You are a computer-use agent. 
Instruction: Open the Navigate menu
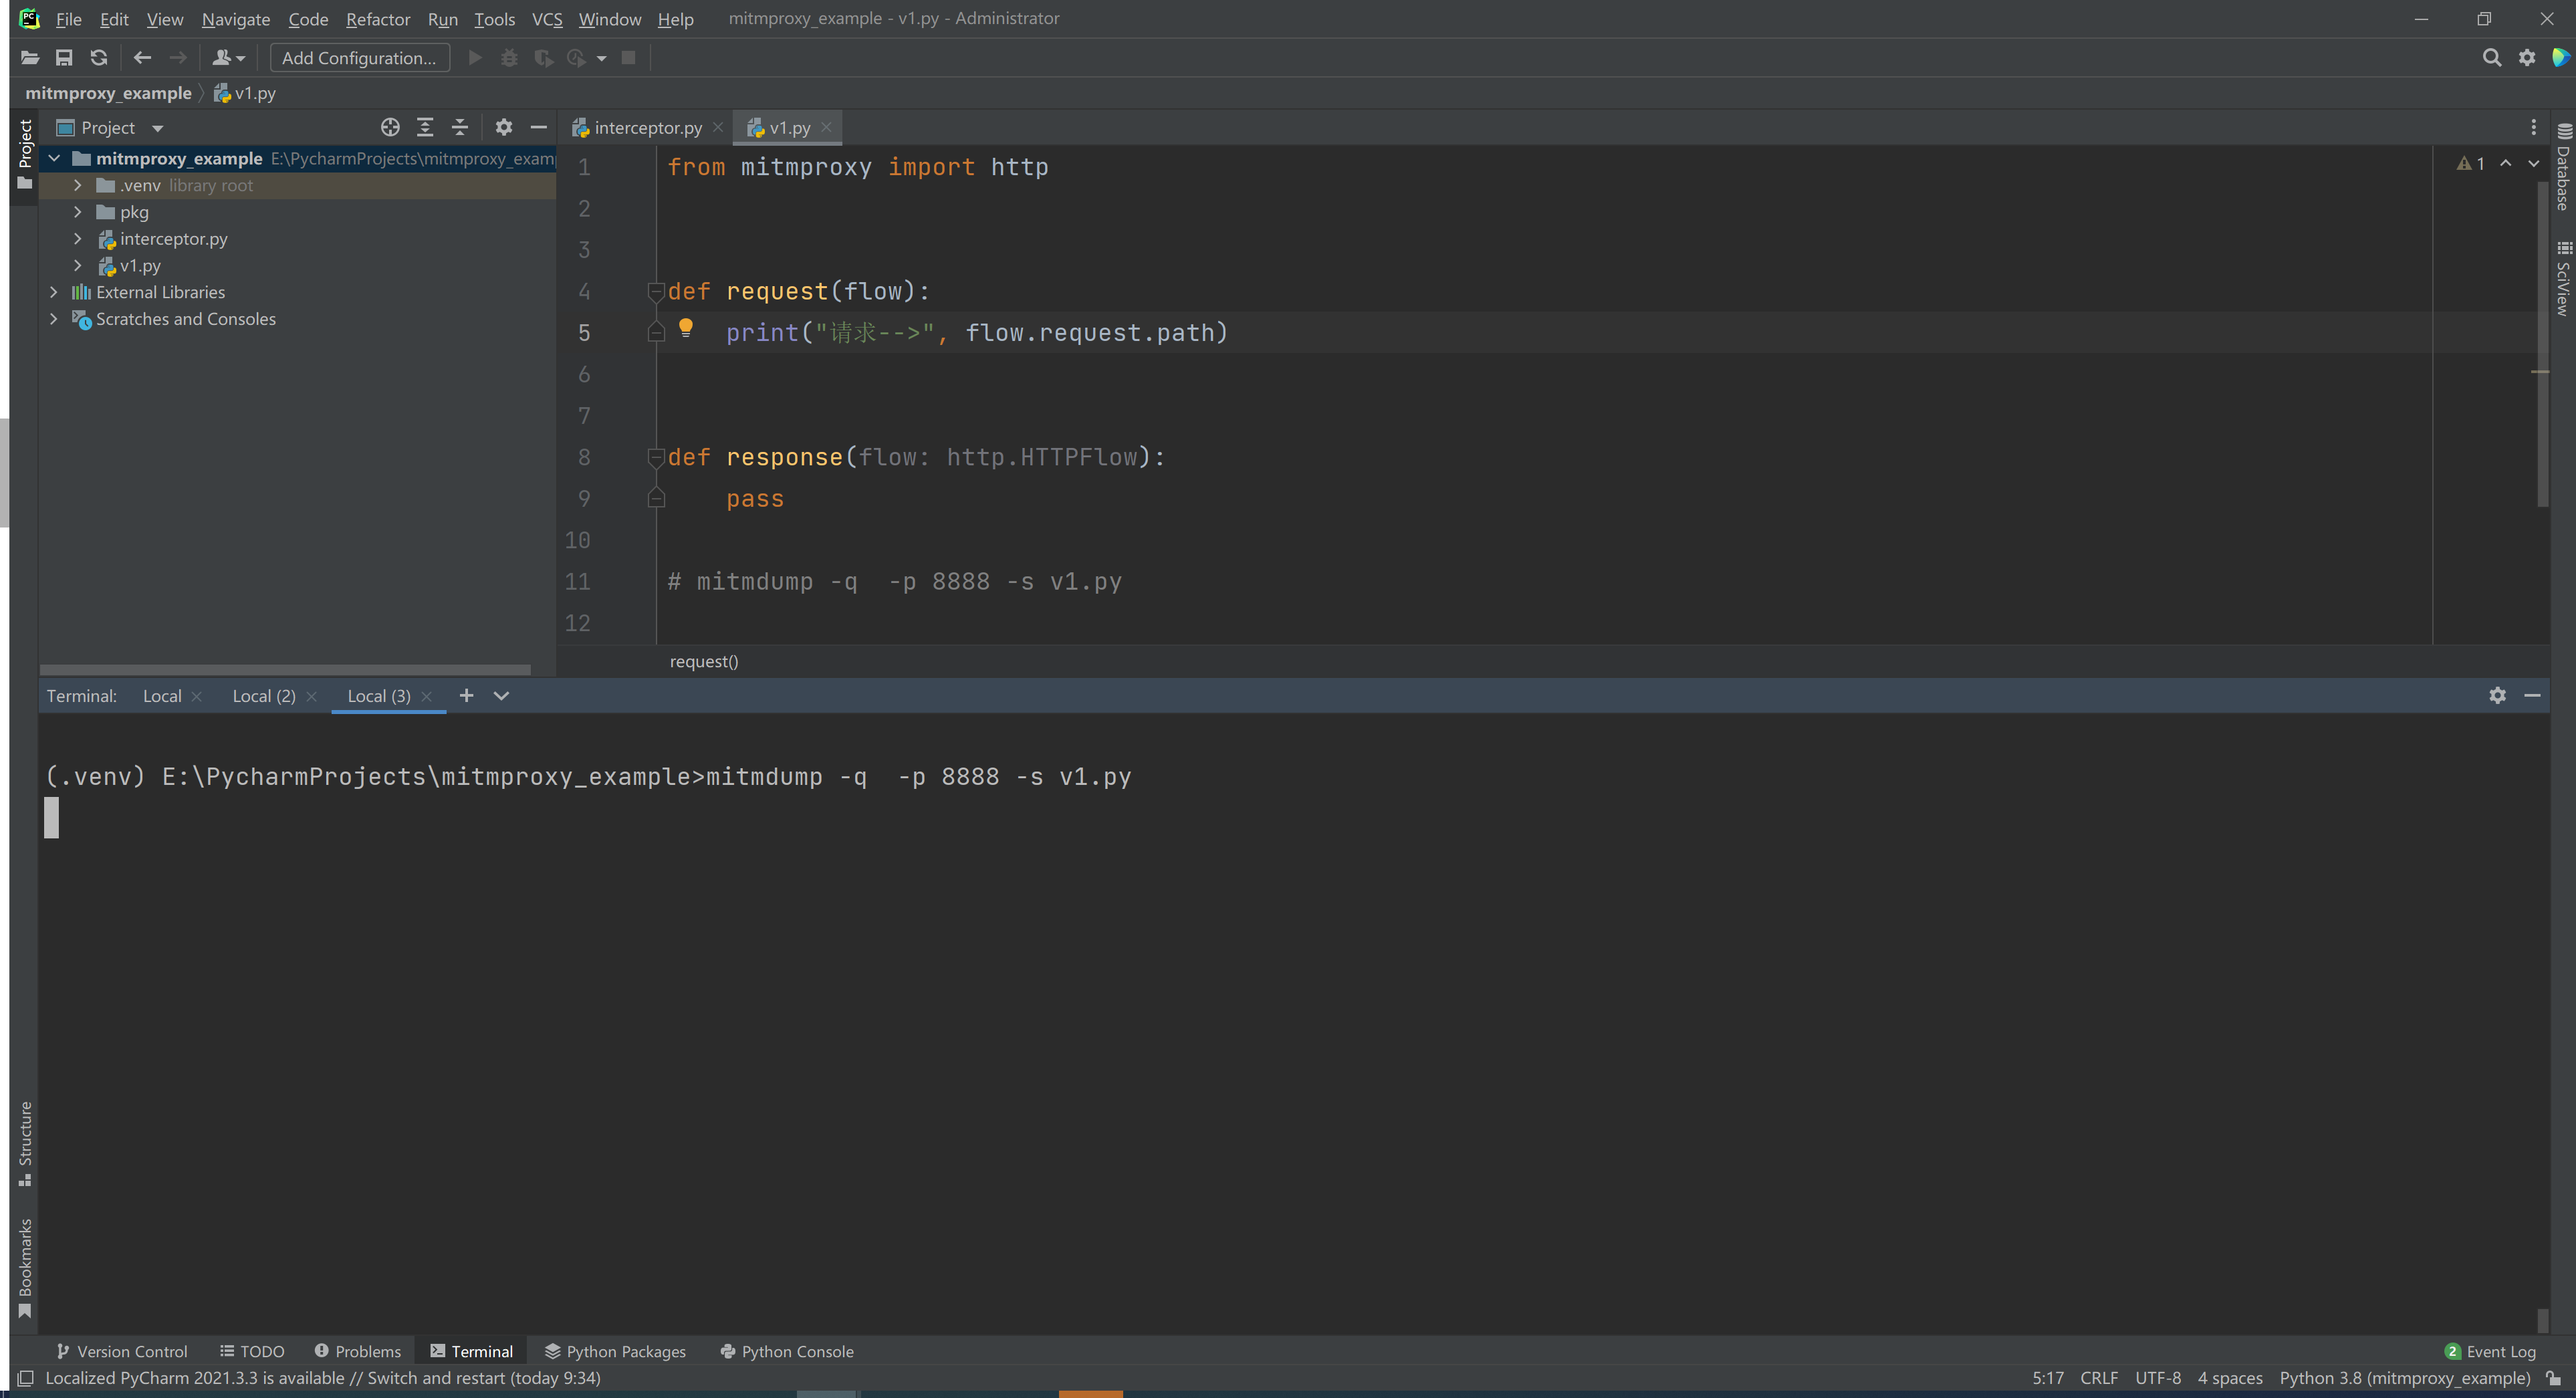pos(236,19)
